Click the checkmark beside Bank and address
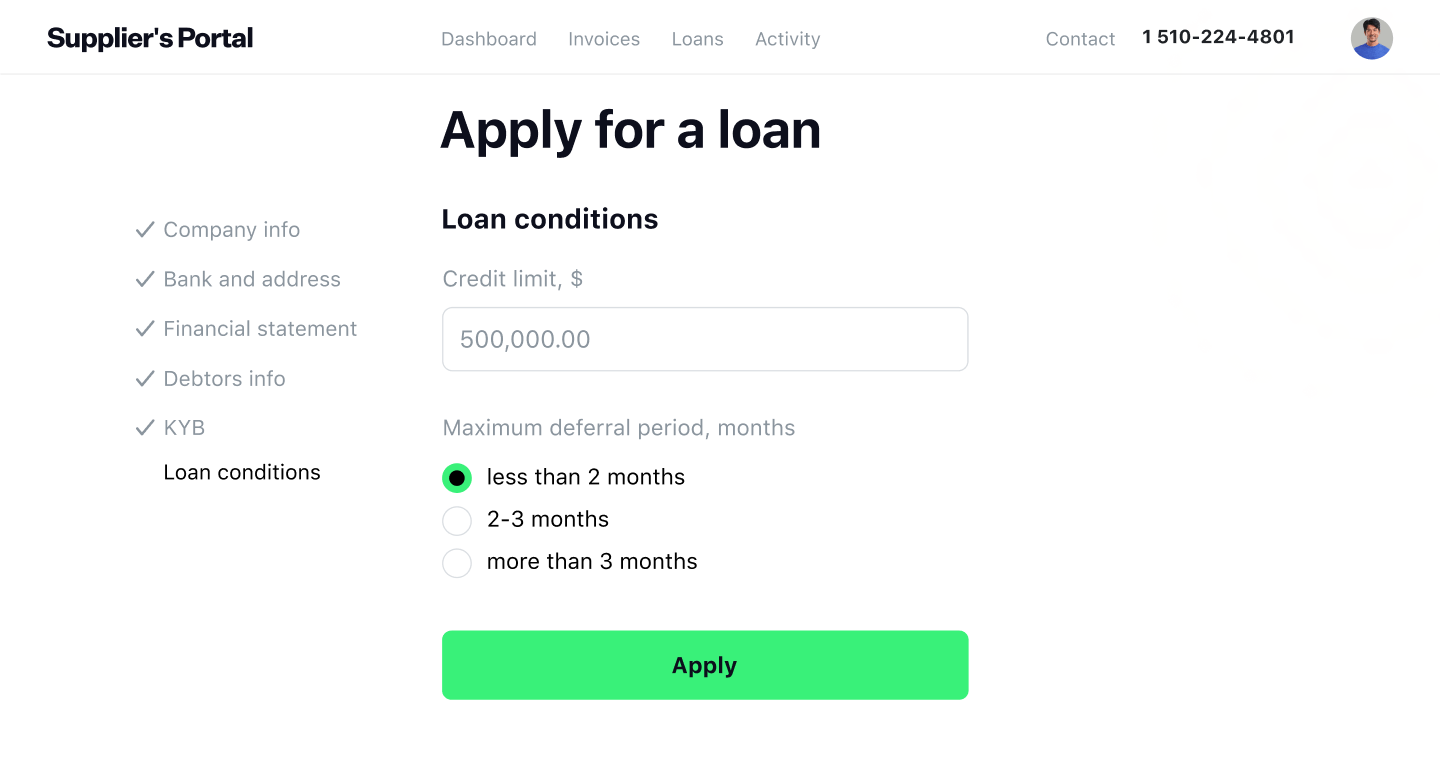 tap(145, 279)
